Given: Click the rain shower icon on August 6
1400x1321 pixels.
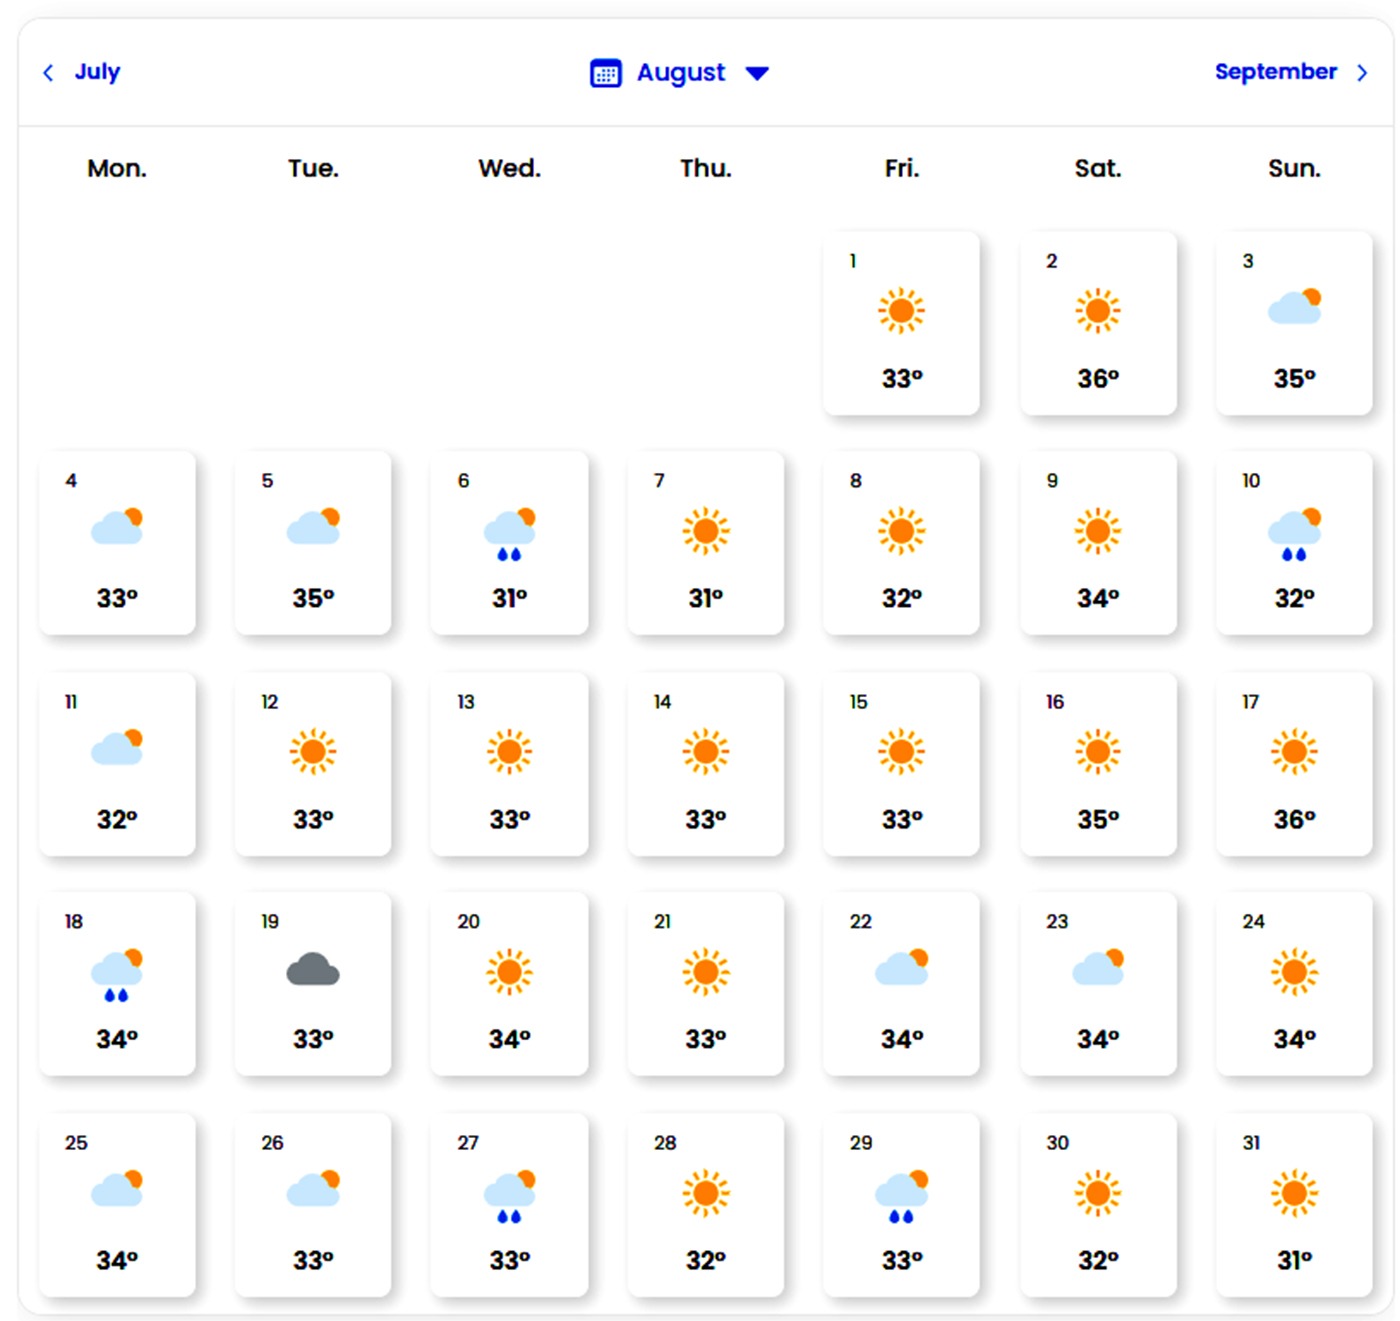Looking at the screenshot, I should coord(510,532).
